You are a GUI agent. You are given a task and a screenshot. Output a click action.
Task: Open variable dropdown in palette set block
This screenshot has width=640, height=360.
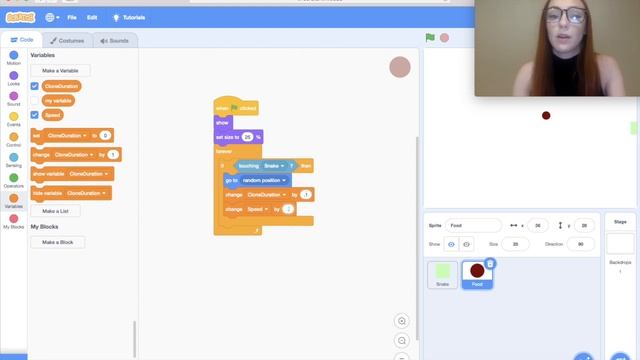tap(67, 136)
